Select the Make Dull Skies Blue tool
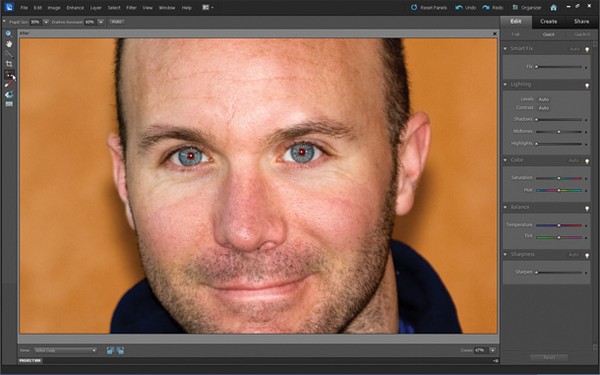The width and height of the screenshot is (600, 375). click(9, 94)
